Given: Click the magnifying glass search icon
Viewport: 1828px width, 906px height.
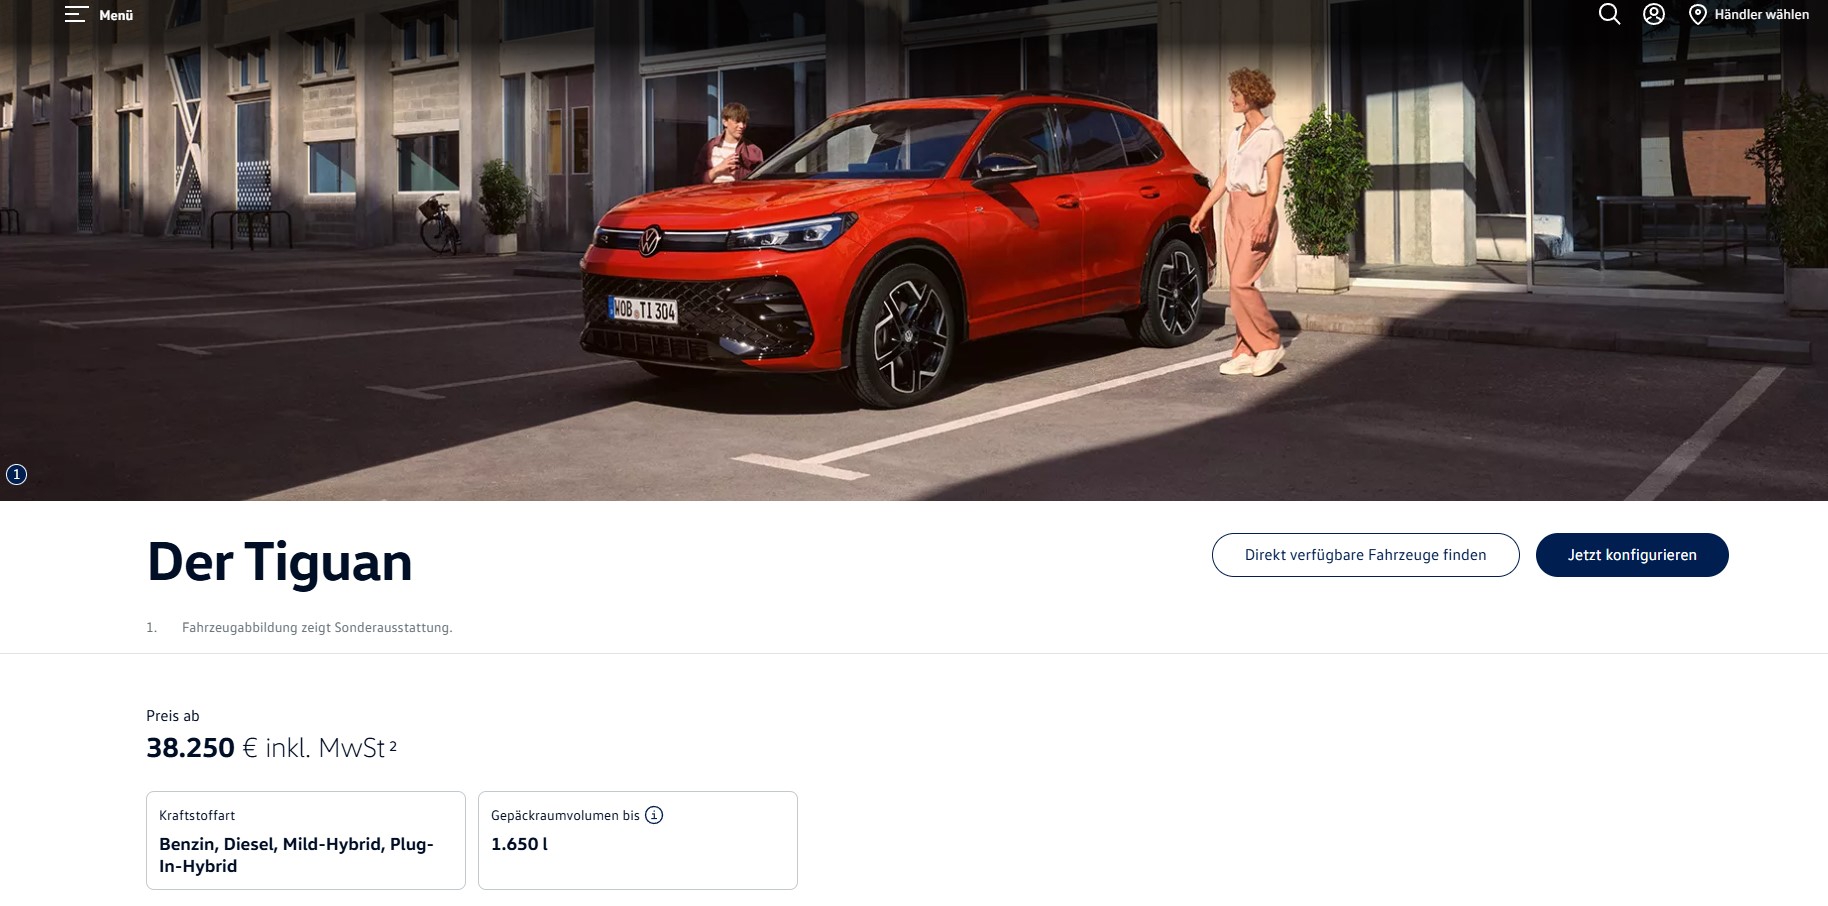Looking at the screenshot, I should click(x=1609, y=14).
